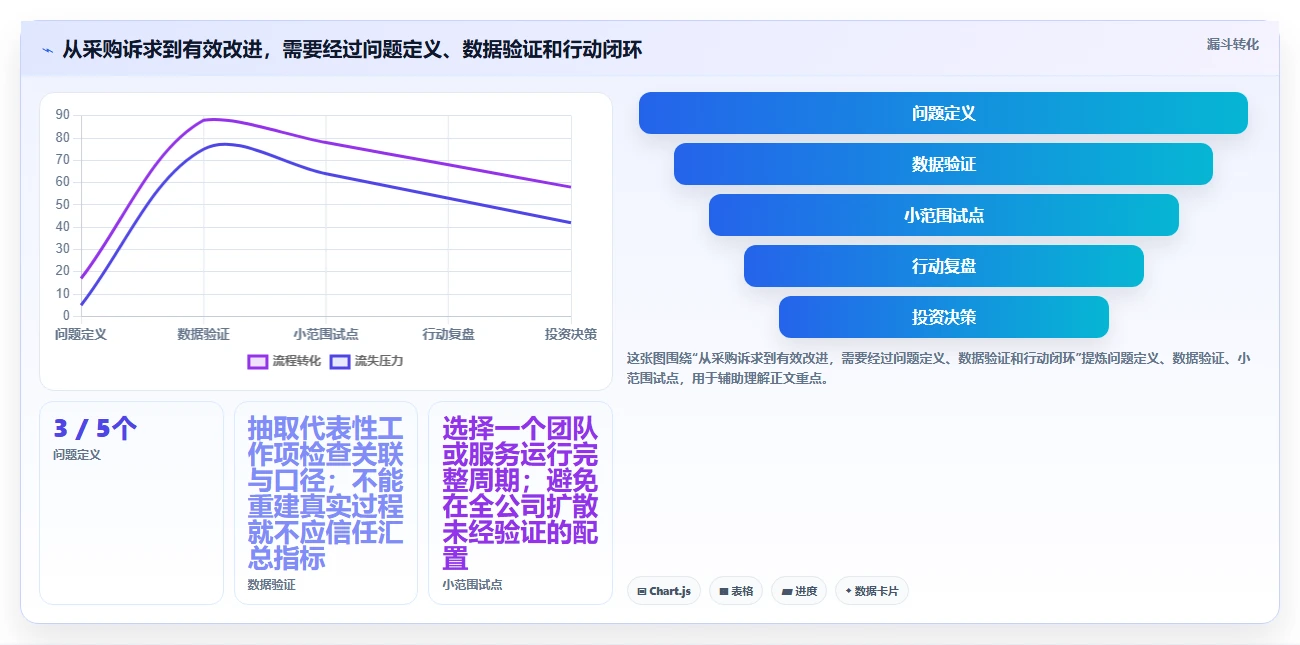Toggle the 流程转化 purple legend swatch
The height and width of the screenshot is (645, 1300).
(257, 361)
